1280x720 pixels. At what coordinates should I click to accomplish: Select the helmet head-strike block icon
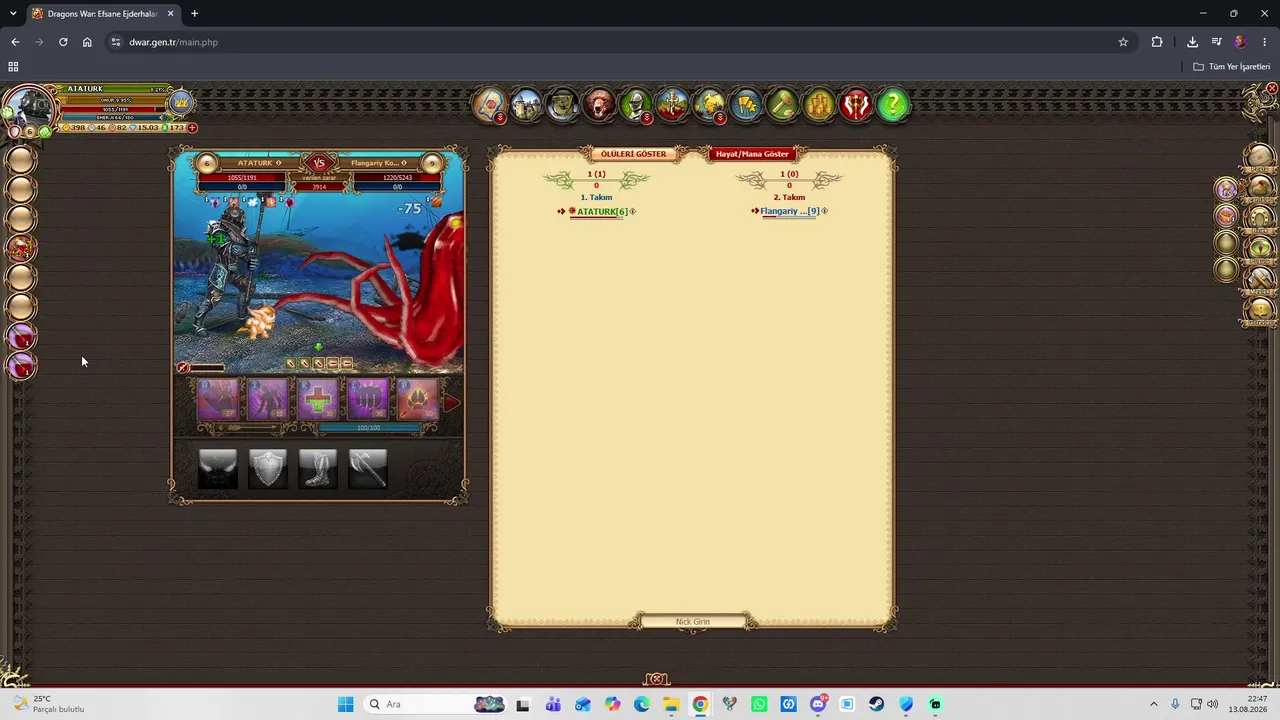click(218, 468)
